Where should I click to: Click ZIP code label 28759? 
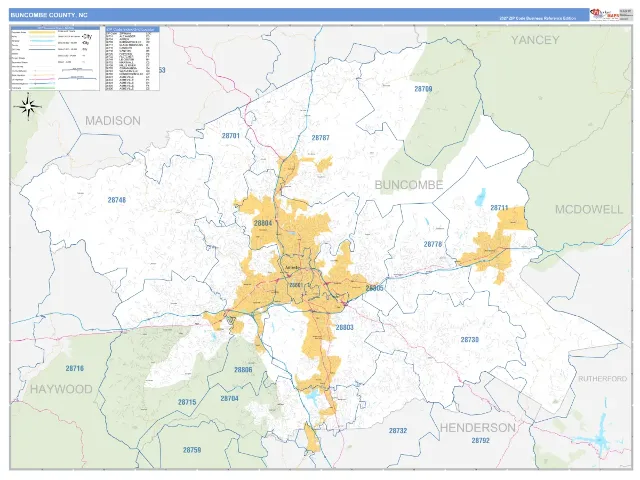tap(192, 450)
